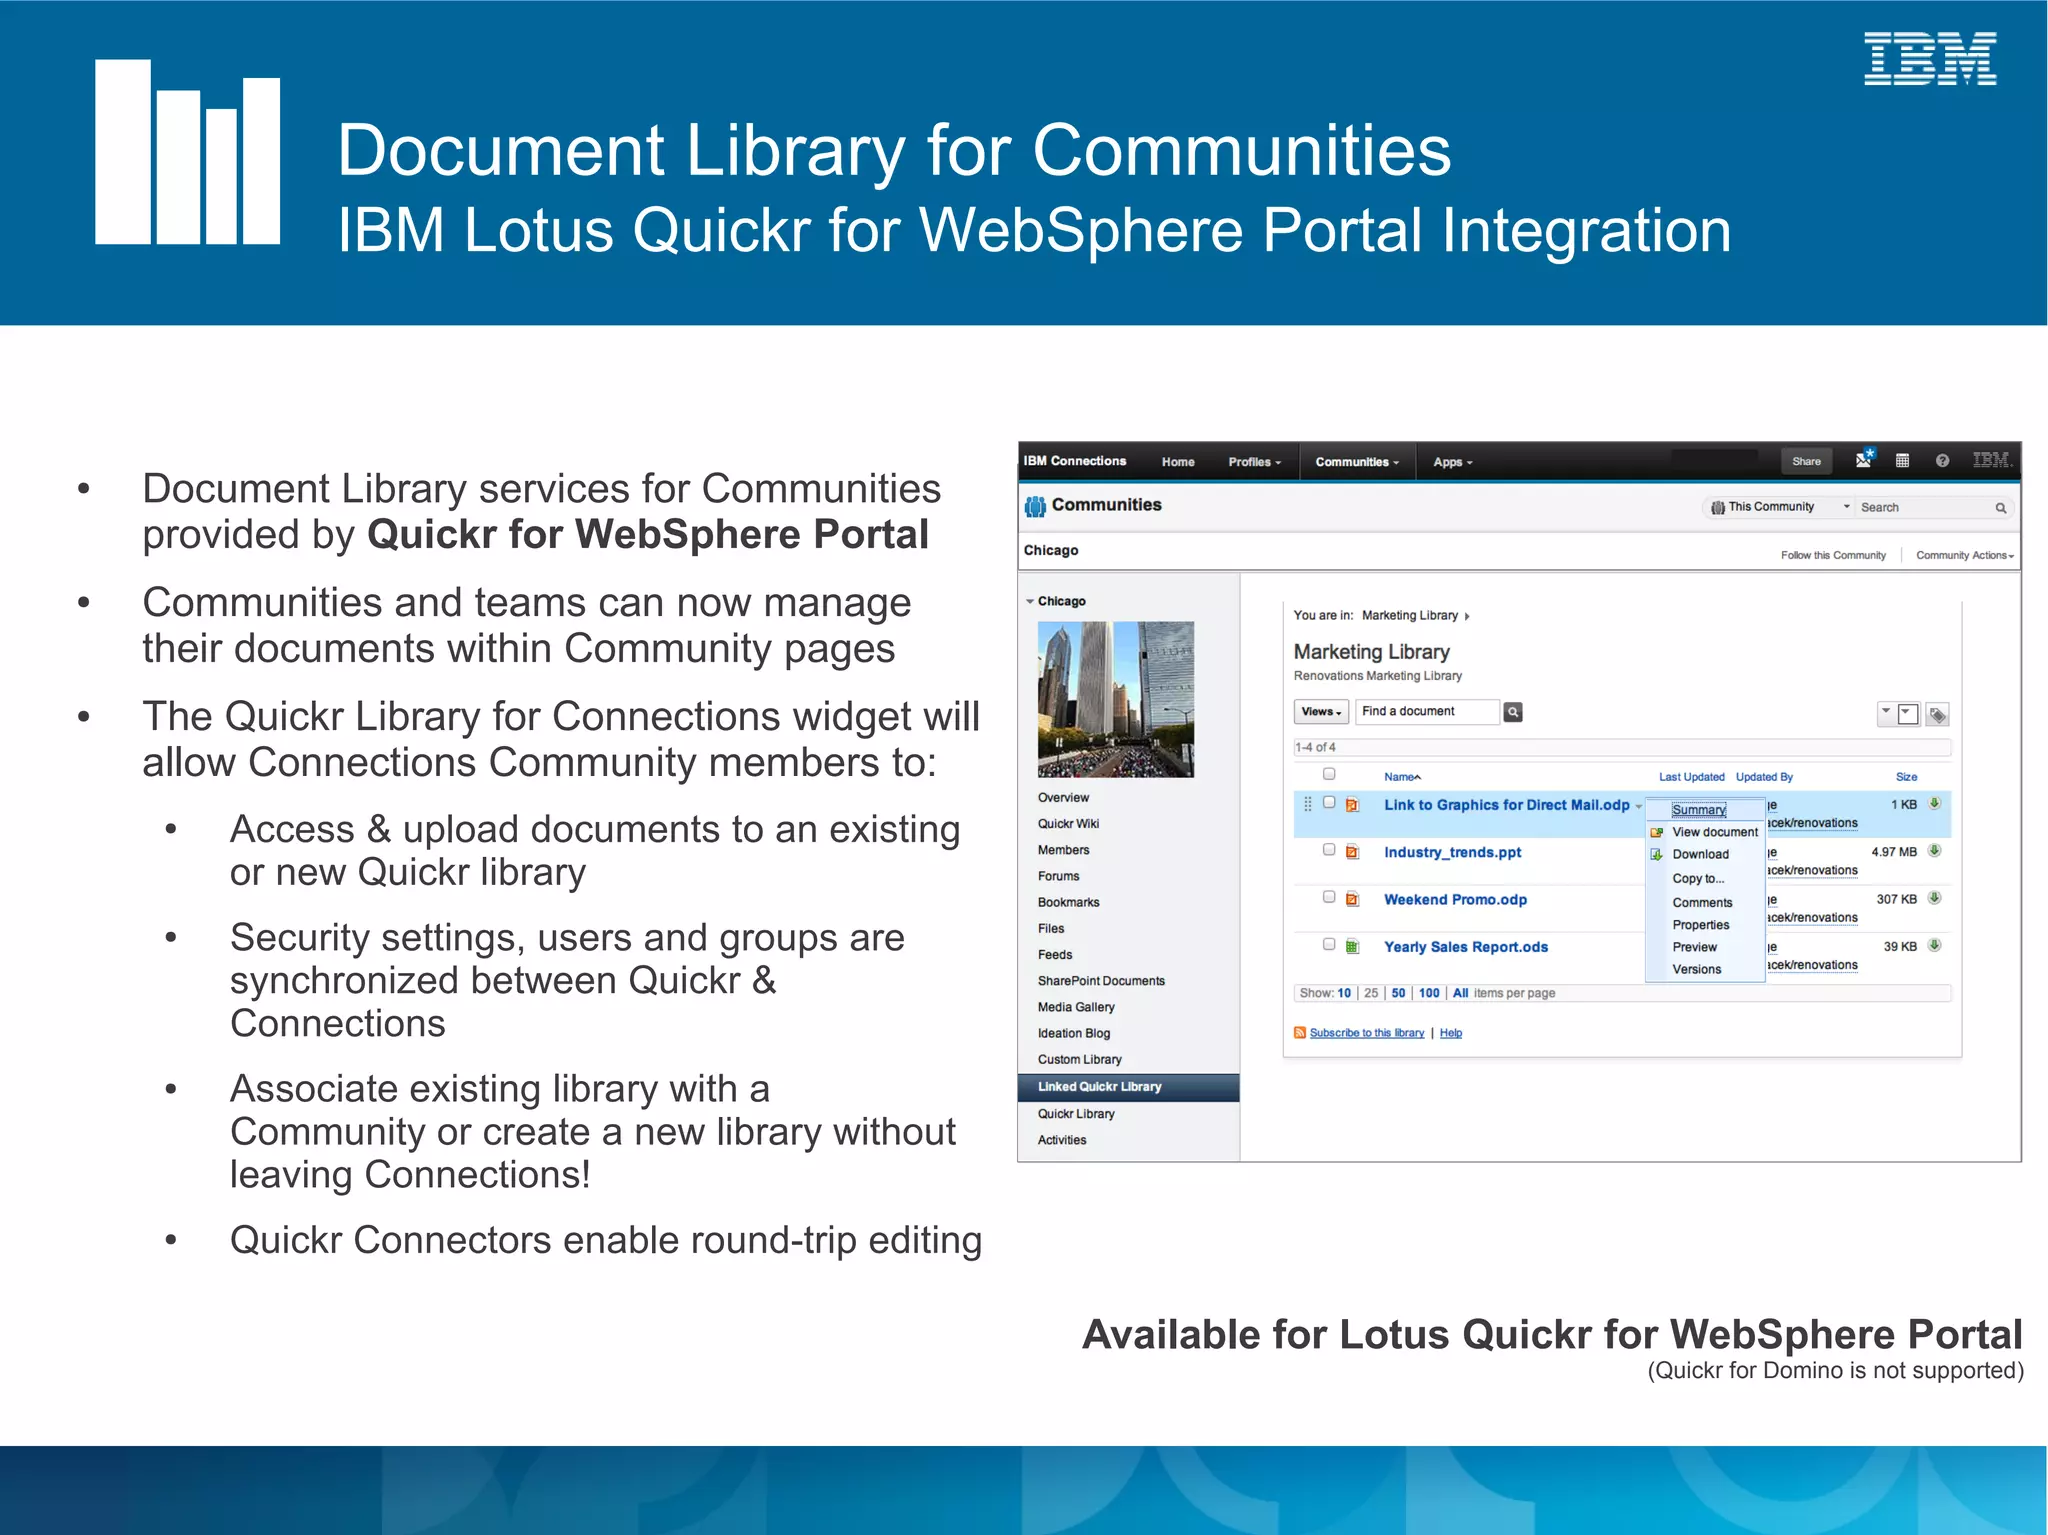Open the Community Actions dropdown
The height and width of the screenshot is (1535, 2048).
point(1964,555)
